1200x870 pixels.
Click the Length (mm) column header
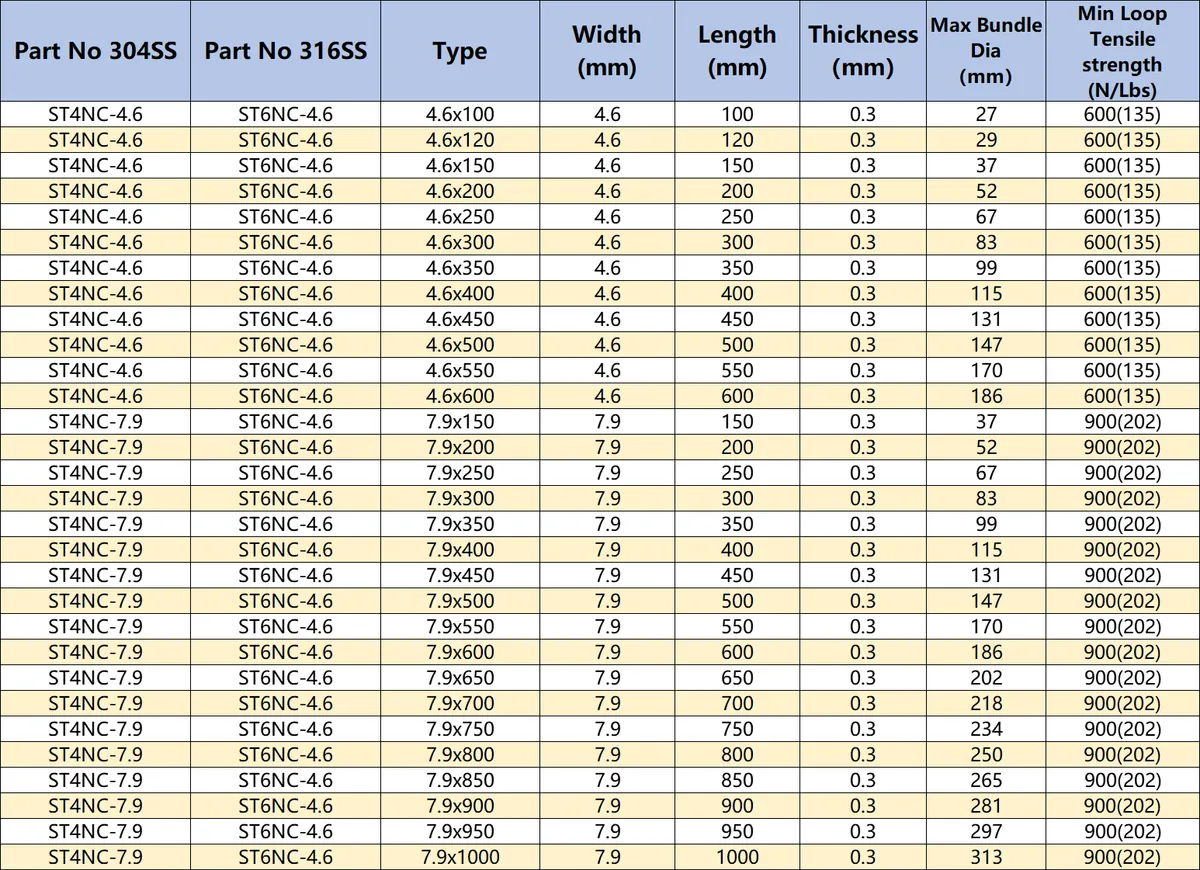pos(737,50)
